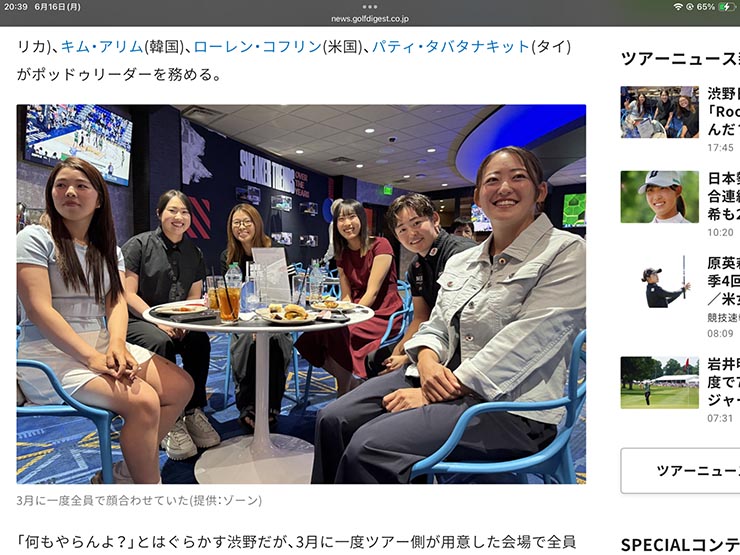This screenshot has width=740, height=555.
Task: Tap the battery indicator icon
Action: pyautogui.click(x=727, y=7)
